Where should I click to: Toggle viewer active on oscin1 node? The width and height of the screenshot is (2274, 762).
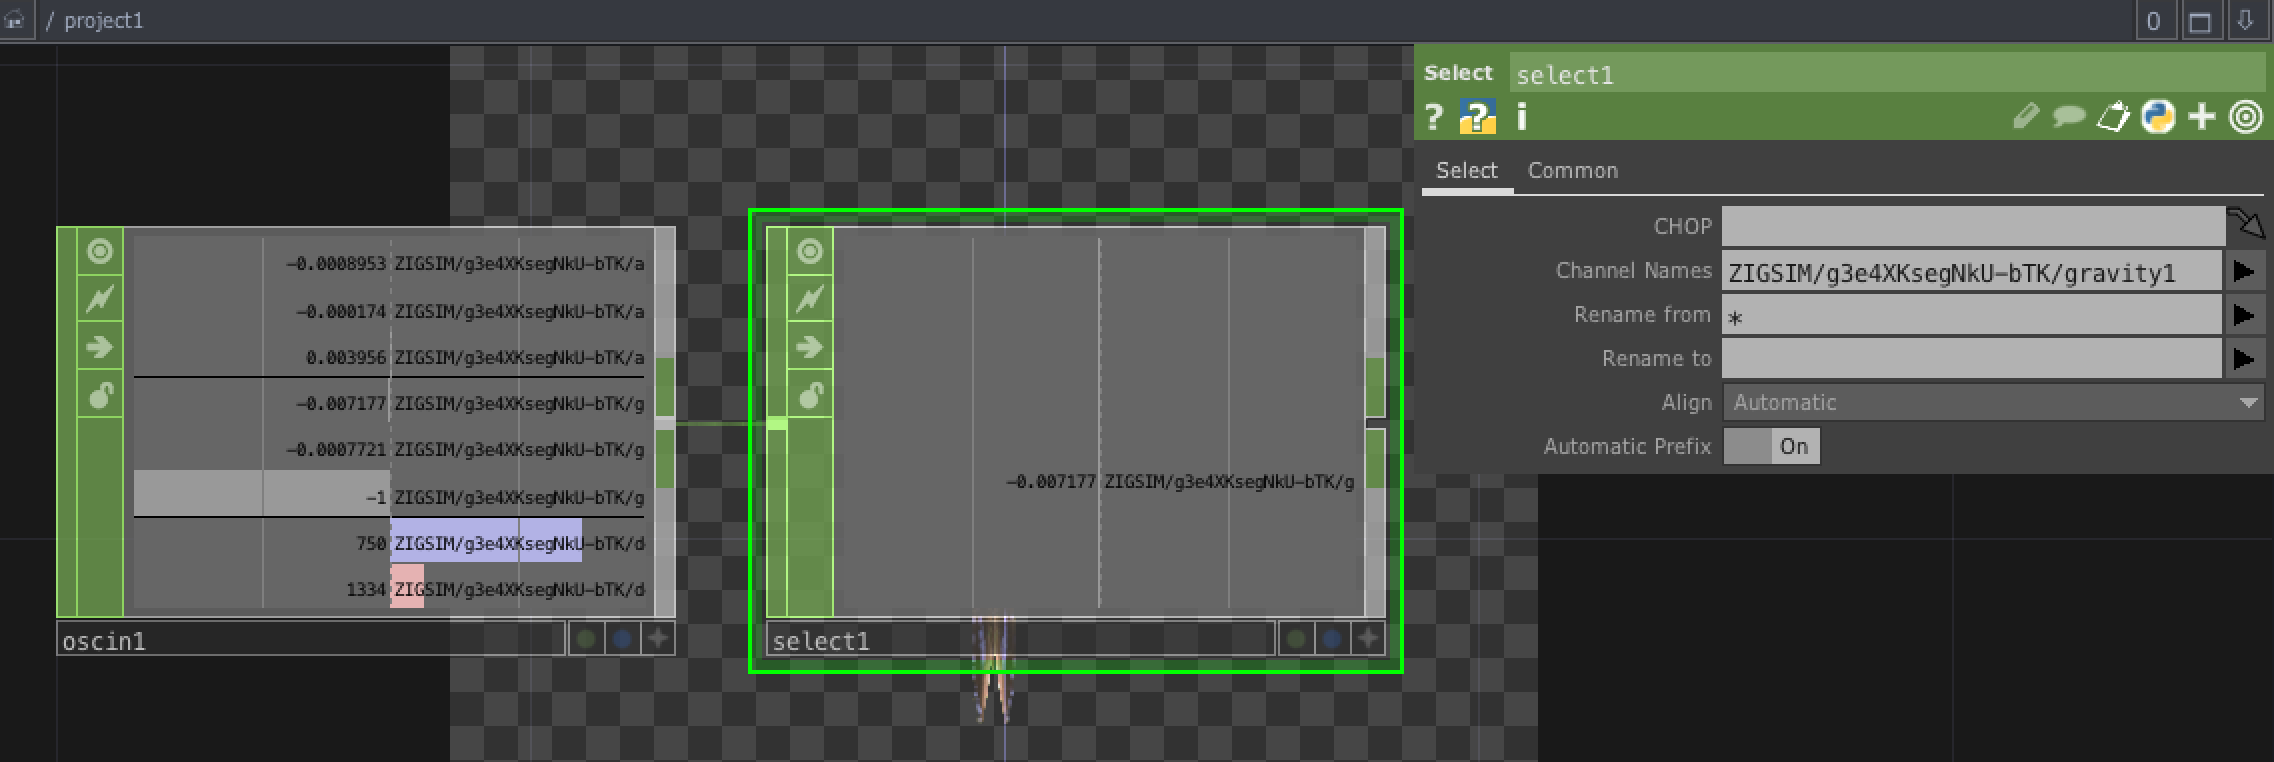100,251
